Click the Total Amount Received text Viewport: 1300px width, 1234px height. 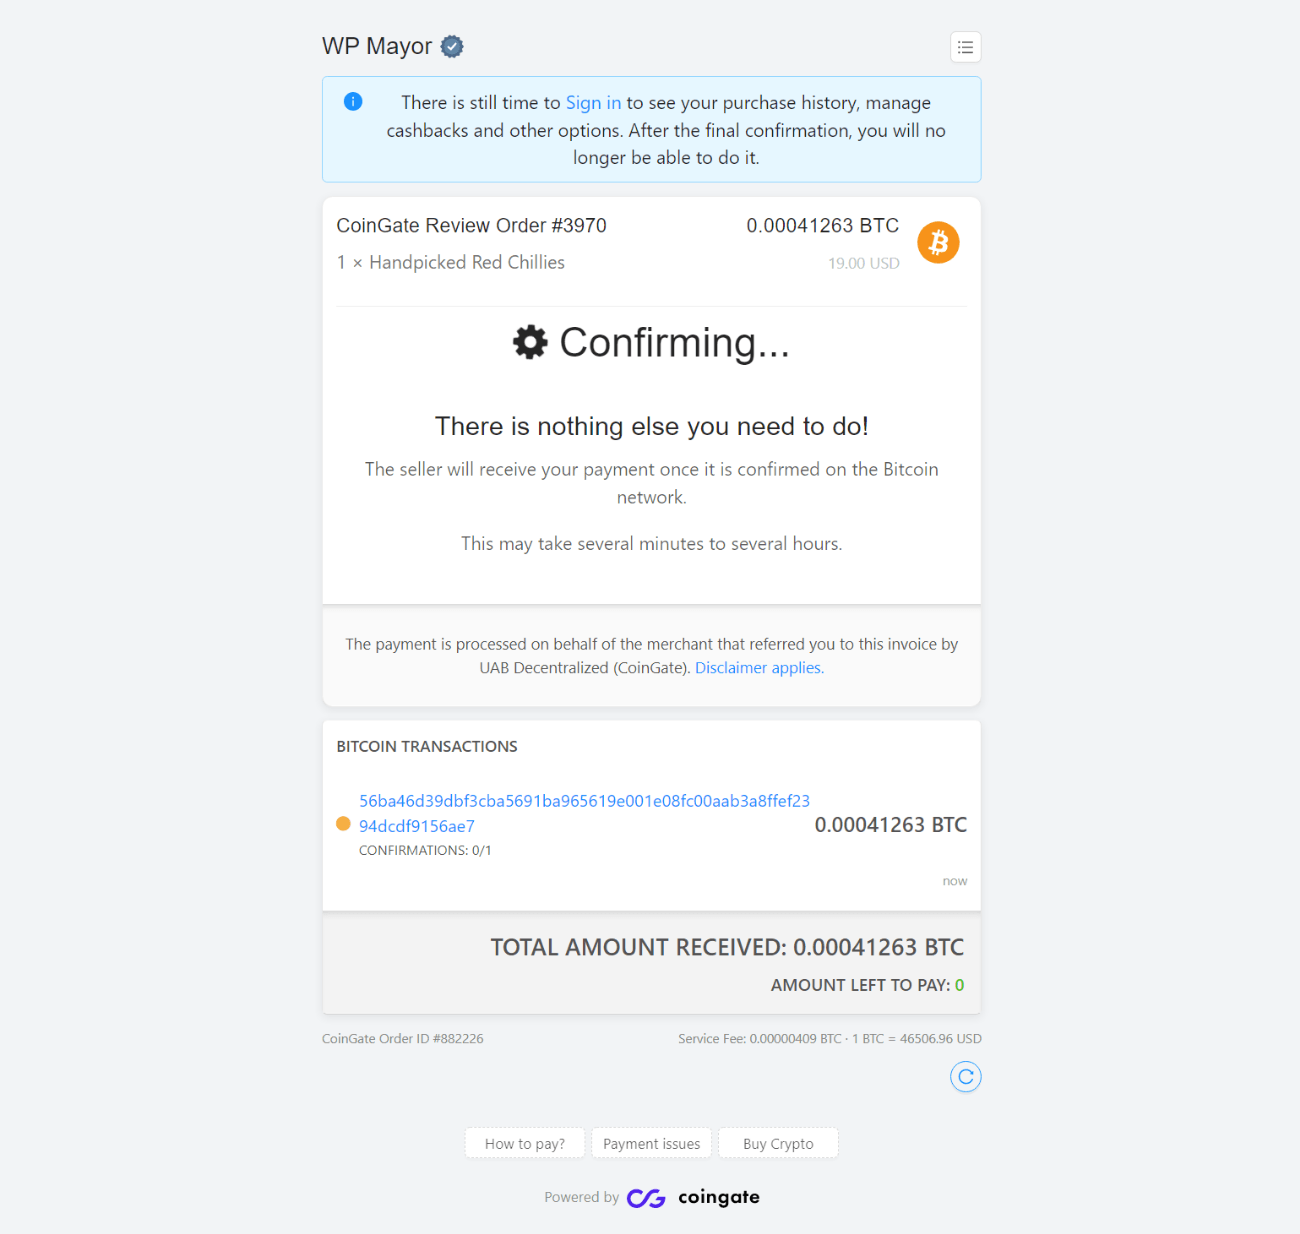727,947
